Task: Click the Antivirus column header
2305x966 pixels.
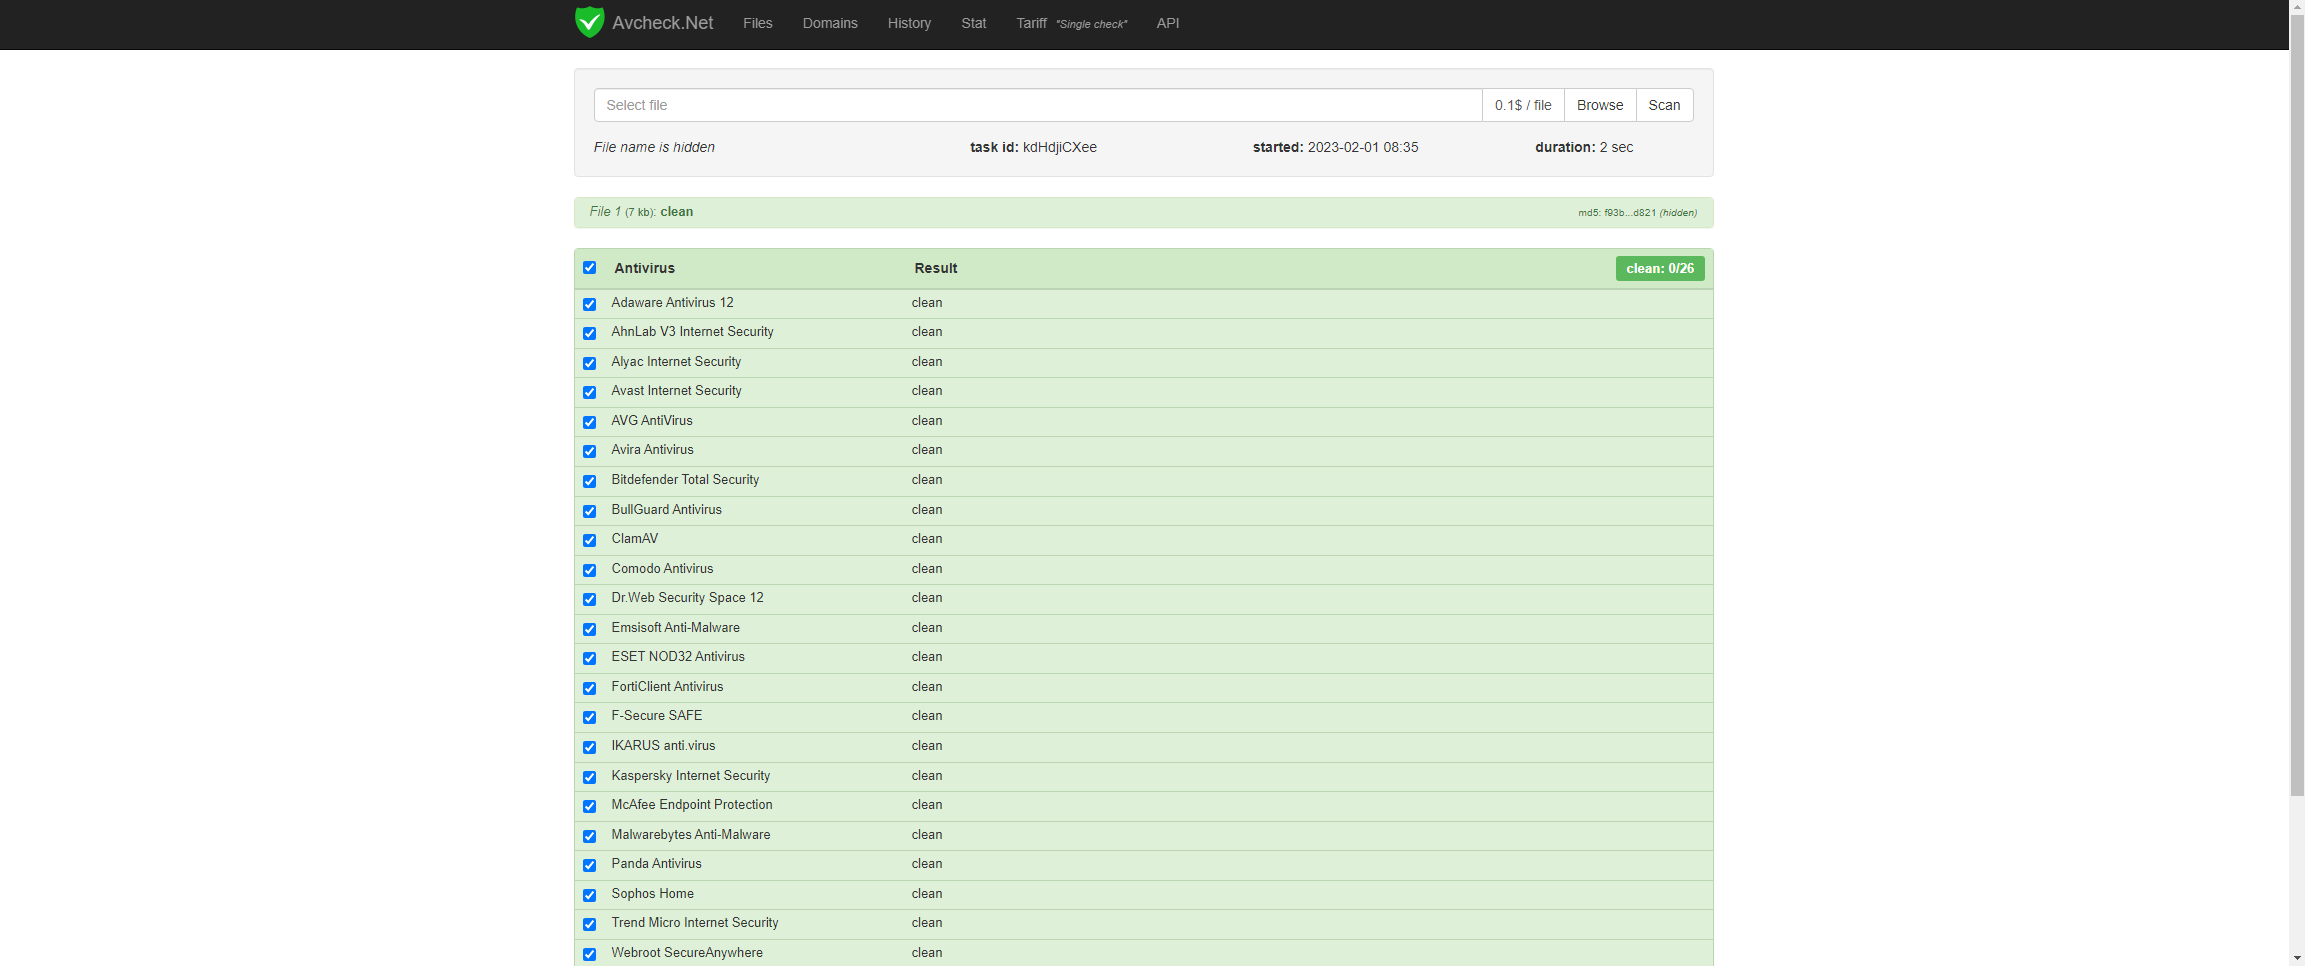Action: coord(644,268)
